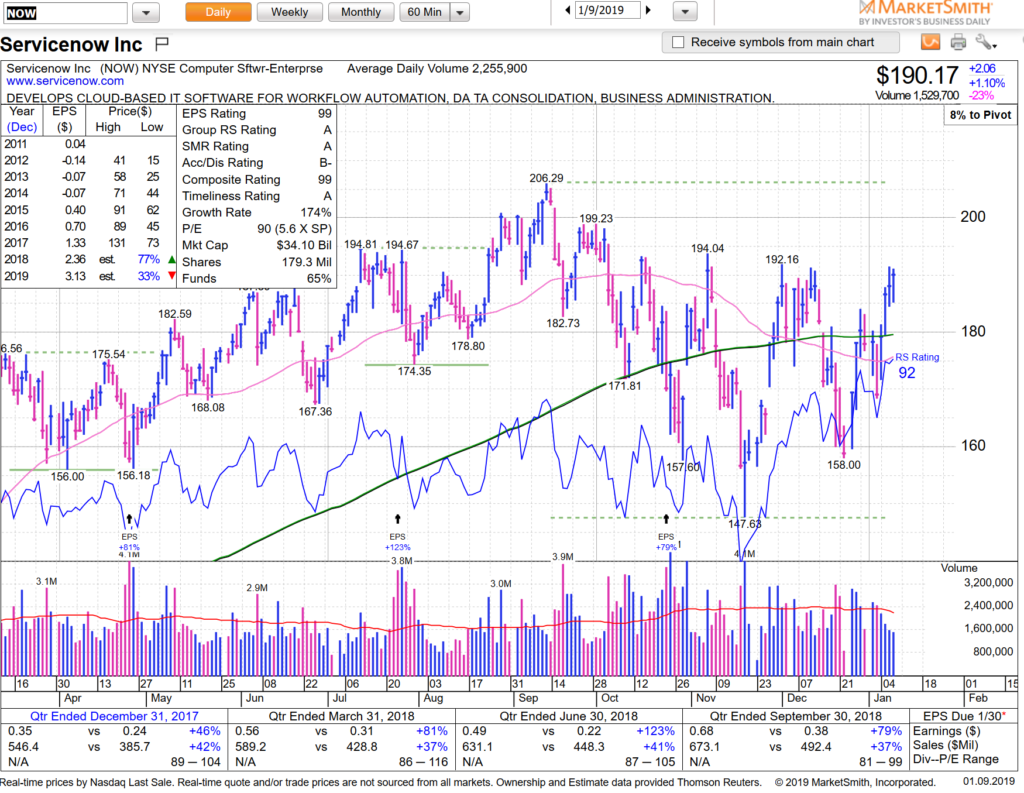Image resolution: width=1024 pixels, height=793 pixels.
Task: Click the 192.16 price label on chart
Action: click(782, 259)
